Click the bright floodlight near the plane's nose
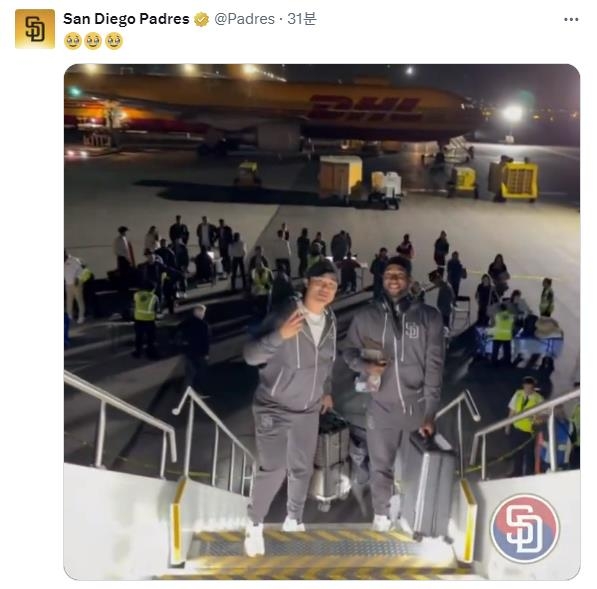597x589 pixels. 513,113
